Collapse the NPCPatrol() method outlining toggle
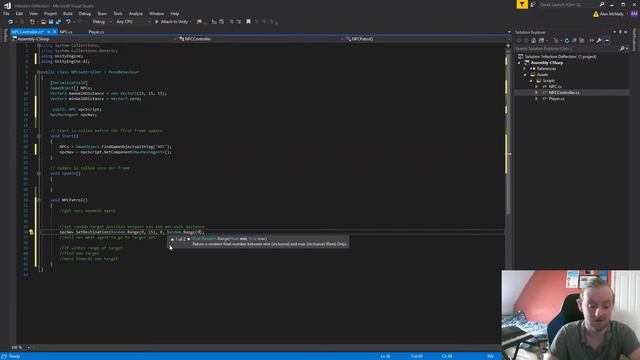 click(39, 200)
